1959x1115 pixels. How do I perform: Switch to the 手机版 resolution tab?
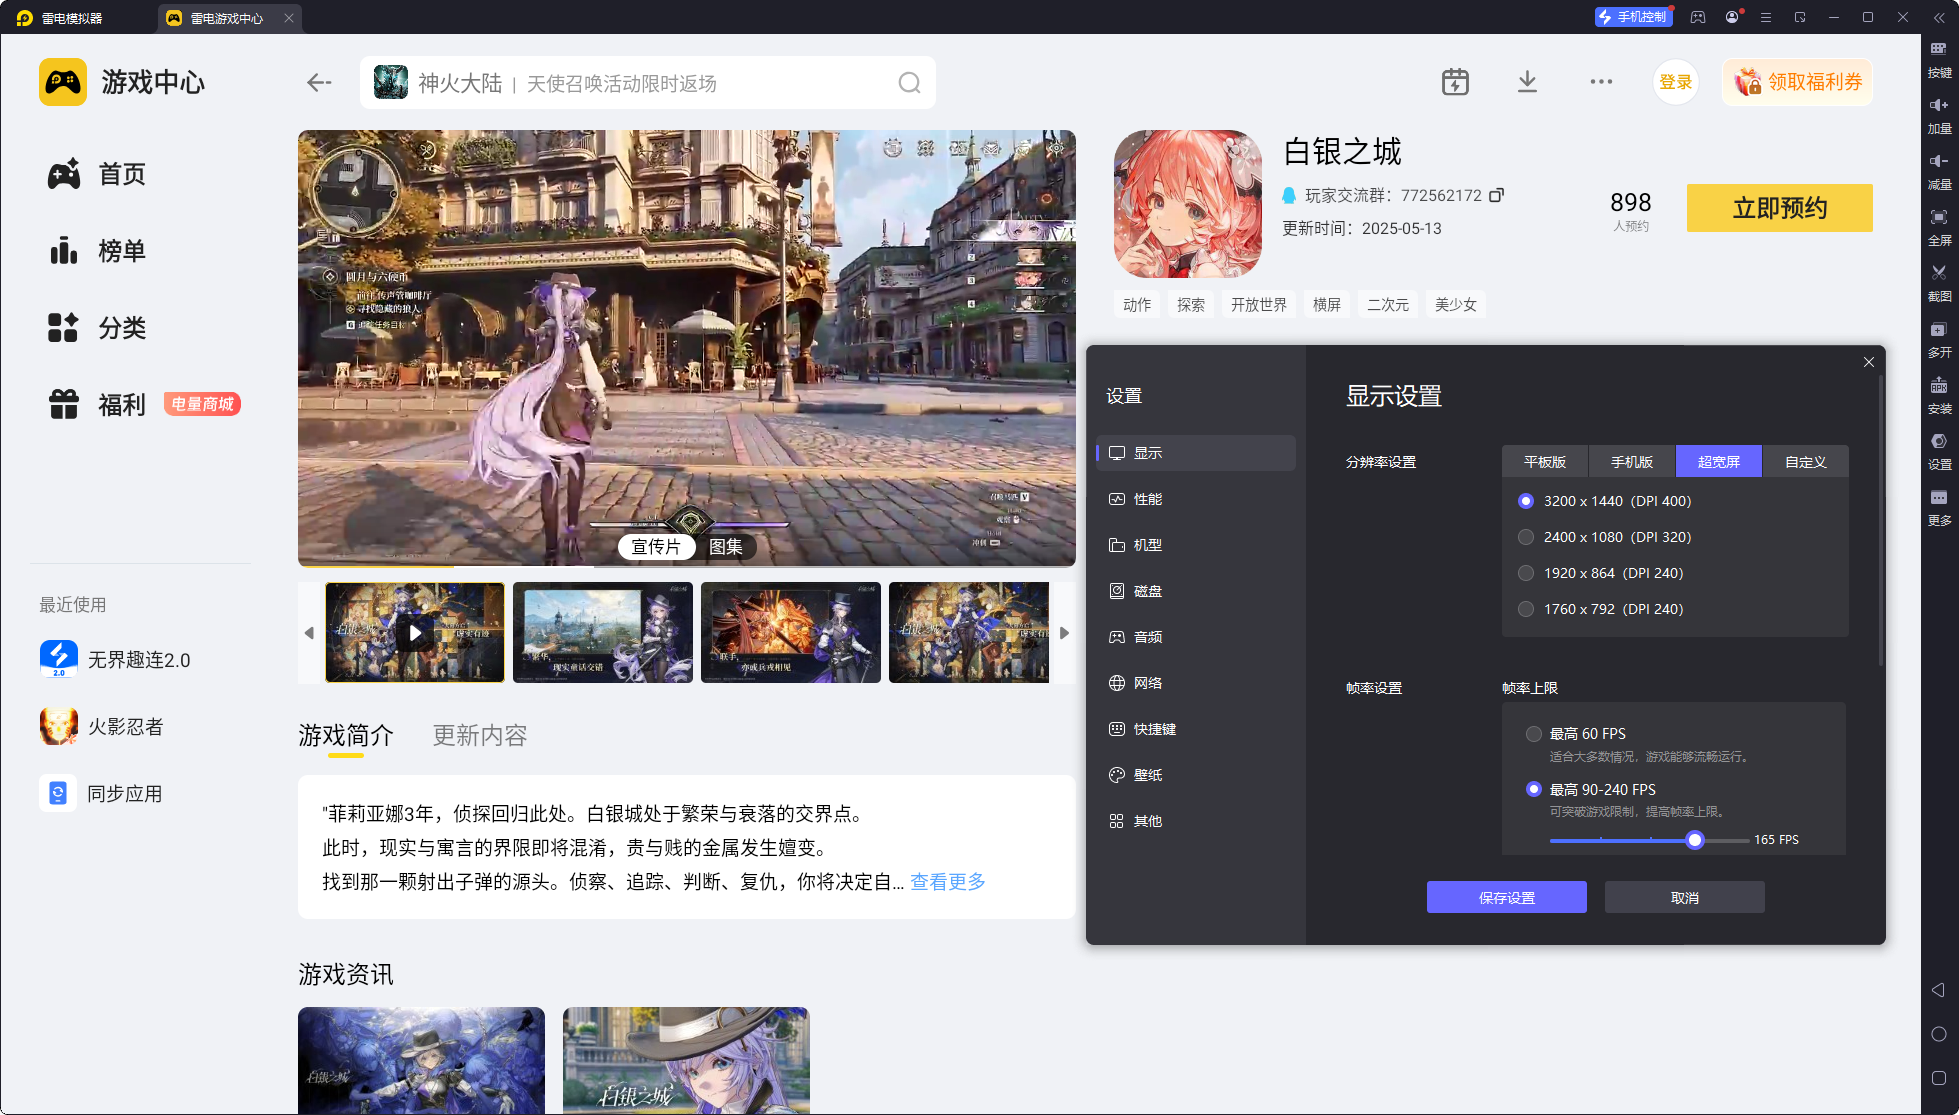[x=1631, y=462]
